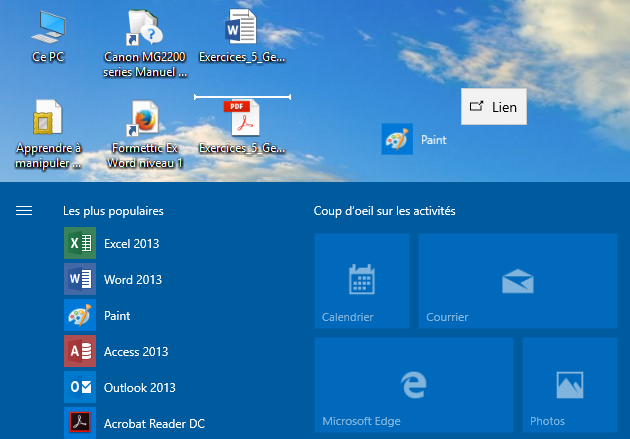Click the Paint icon in Start list
Screen dimensions: 630x439
(x=80, y=315)
